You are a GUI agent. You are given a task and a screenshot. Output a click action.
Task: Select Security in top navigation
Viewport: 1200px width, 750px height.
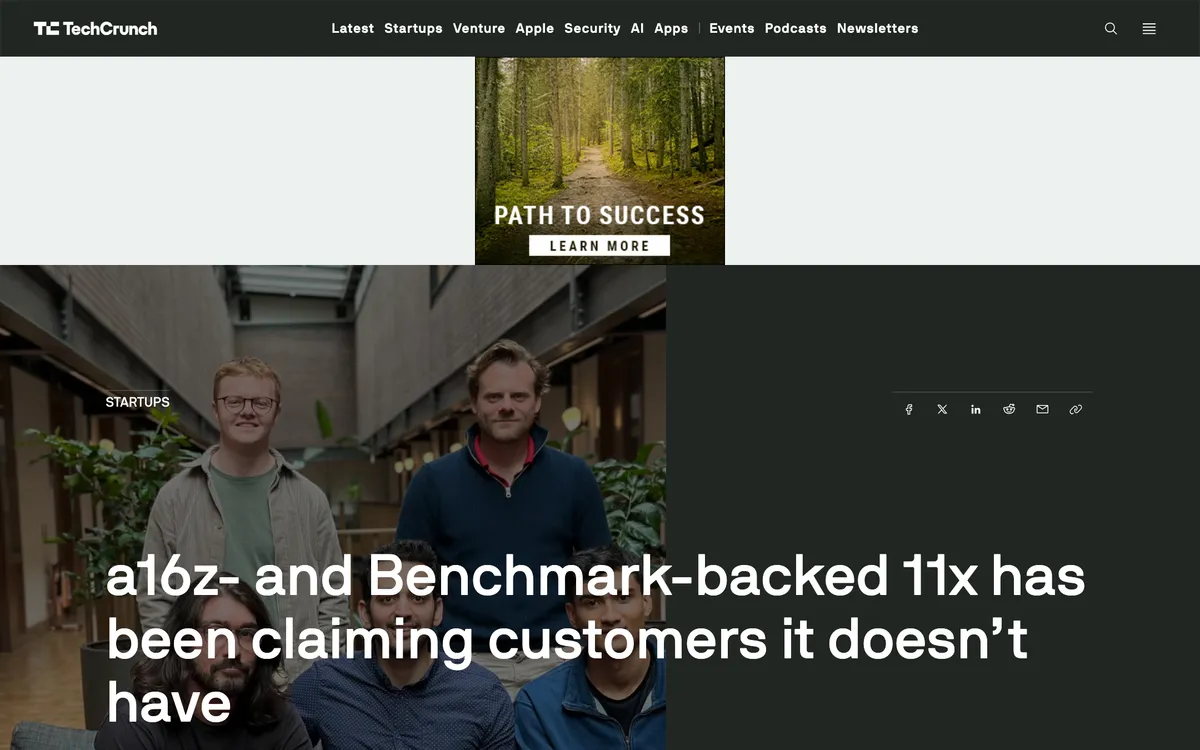coord(592,28)
